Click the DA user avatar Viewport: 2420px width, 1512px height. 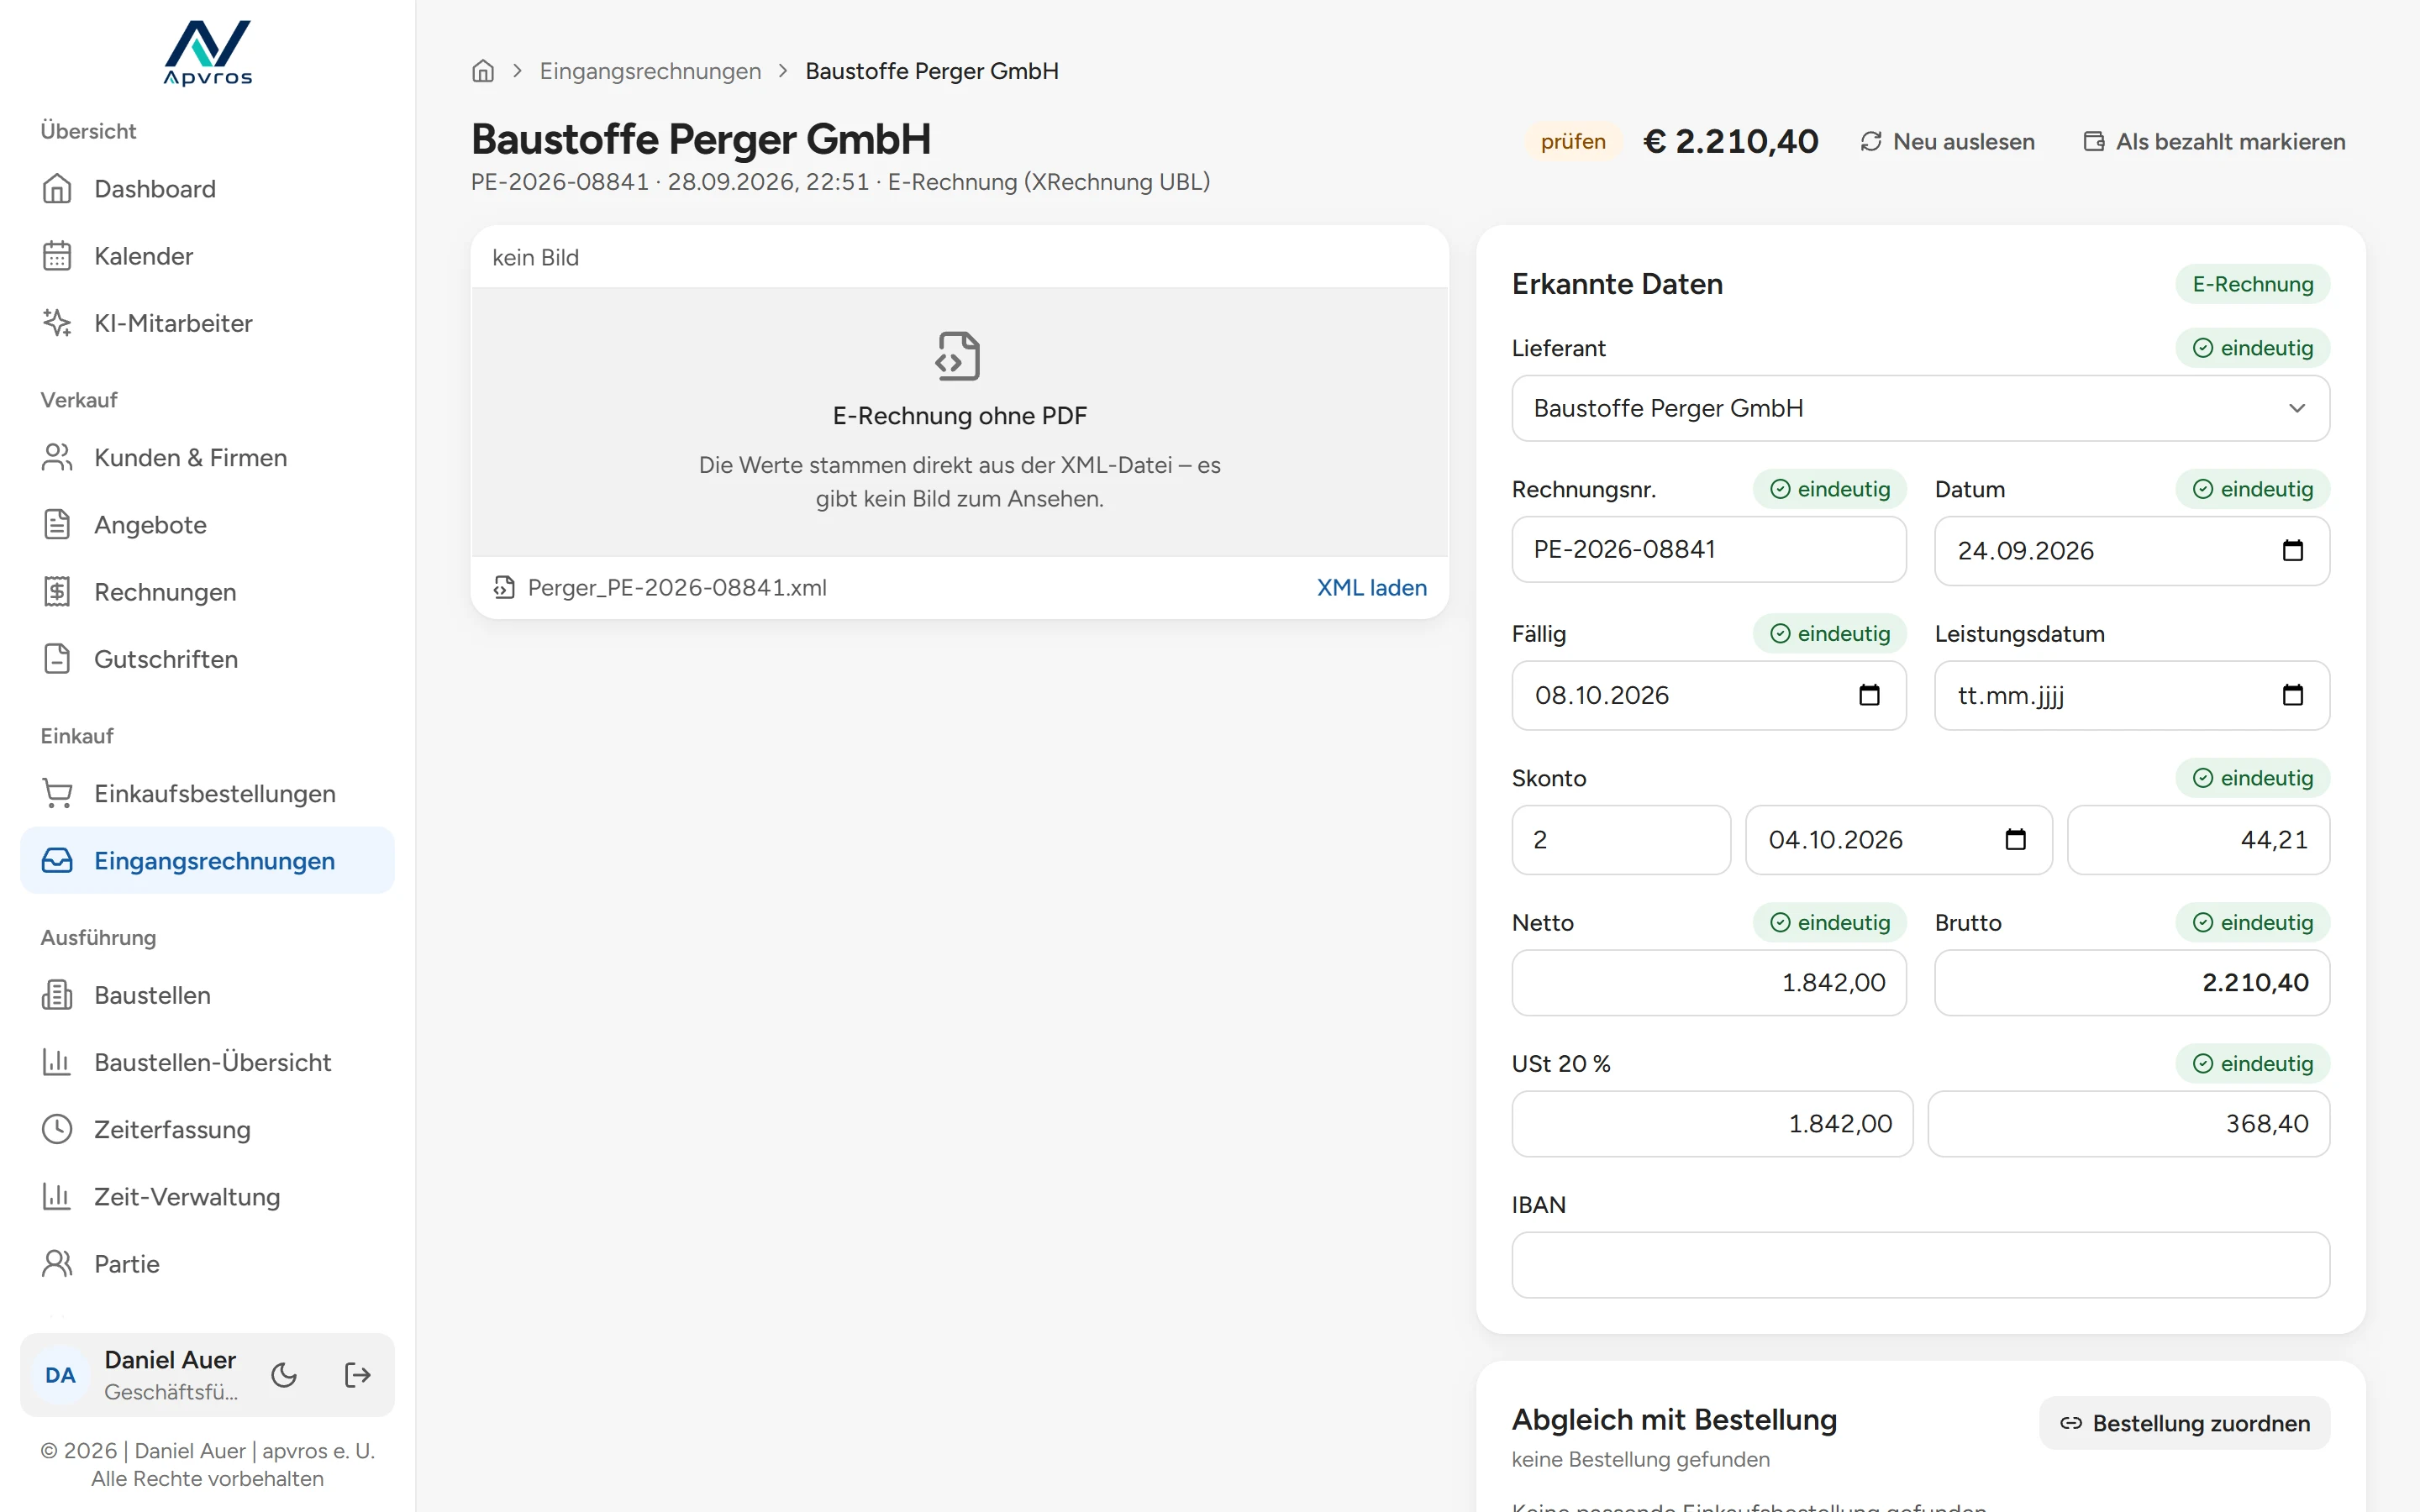(60, 1375)
